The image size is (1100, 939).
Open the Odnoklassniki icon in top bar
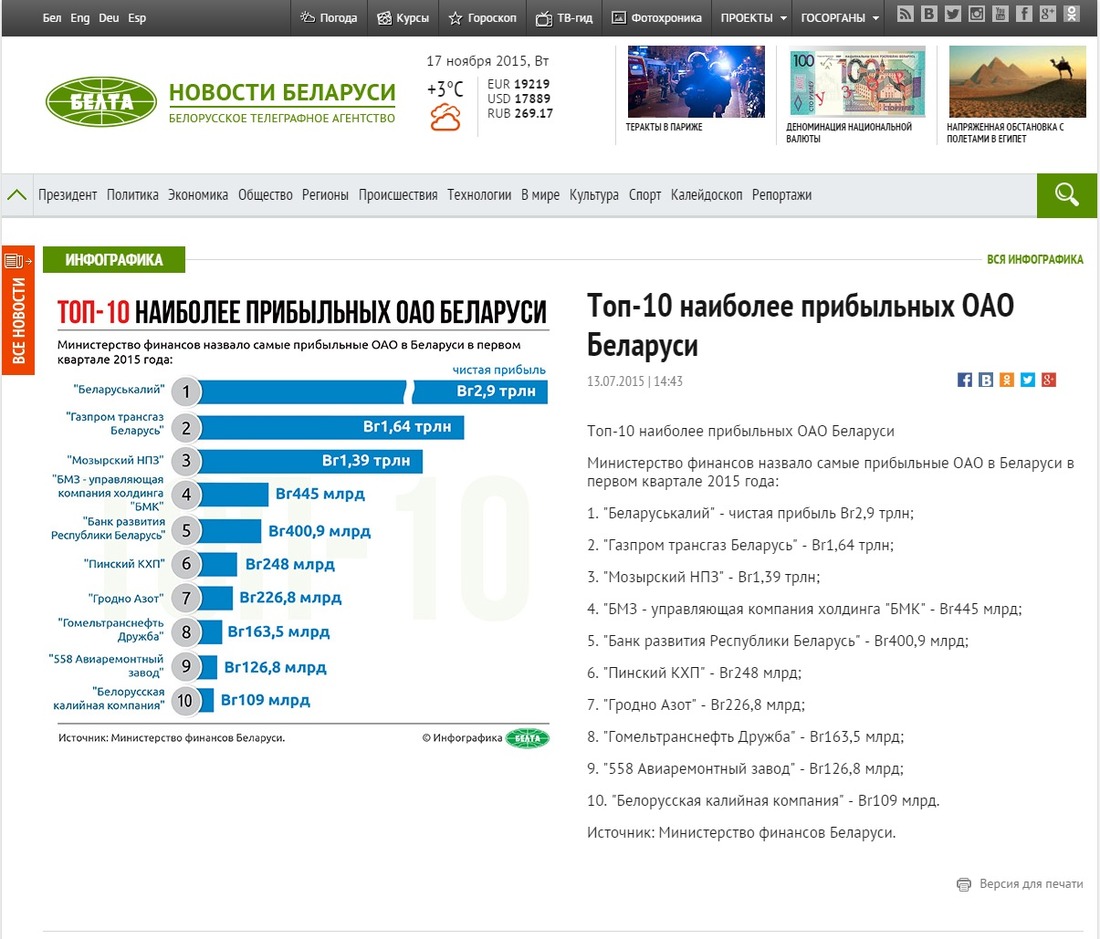point(1072,13)
